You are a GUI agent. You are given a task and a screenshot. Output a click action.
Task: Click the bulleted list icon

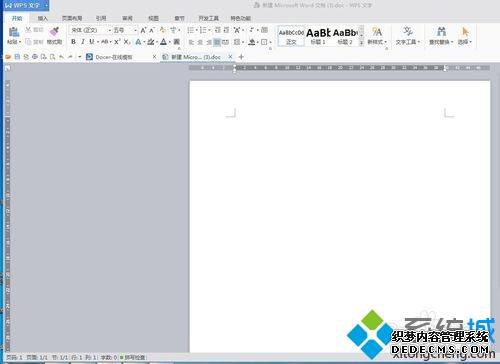pyautogui.click(x=190, y=30)
